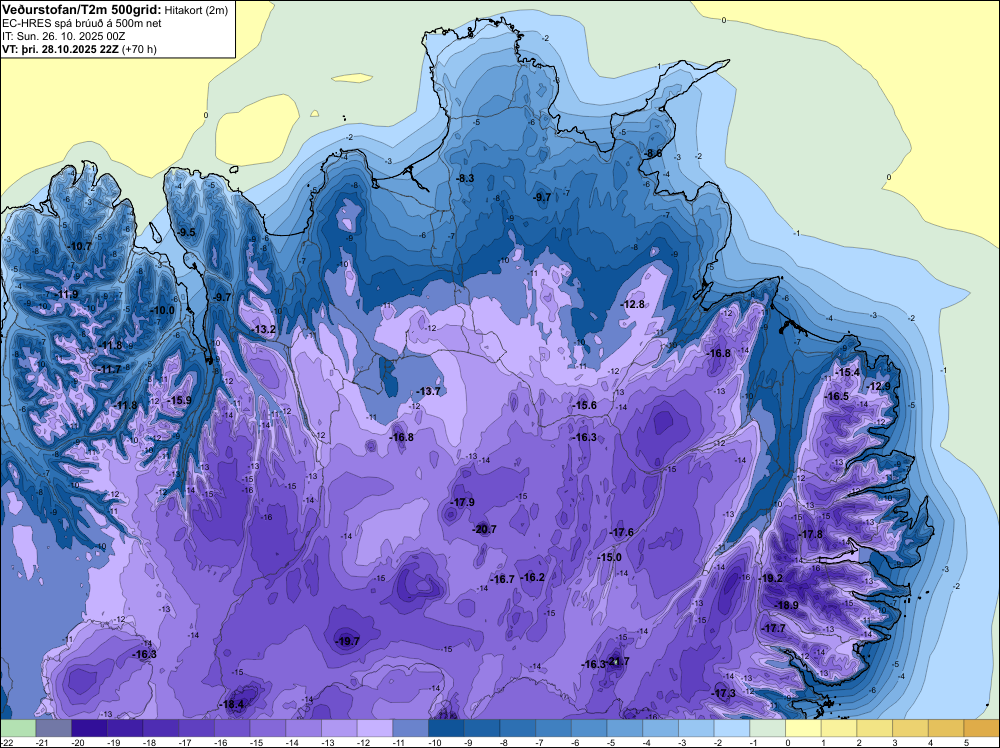The width and height of the screenshot is (1000, 748).
Task: Click the -15.0 temperature label
Action: point(609,557)
